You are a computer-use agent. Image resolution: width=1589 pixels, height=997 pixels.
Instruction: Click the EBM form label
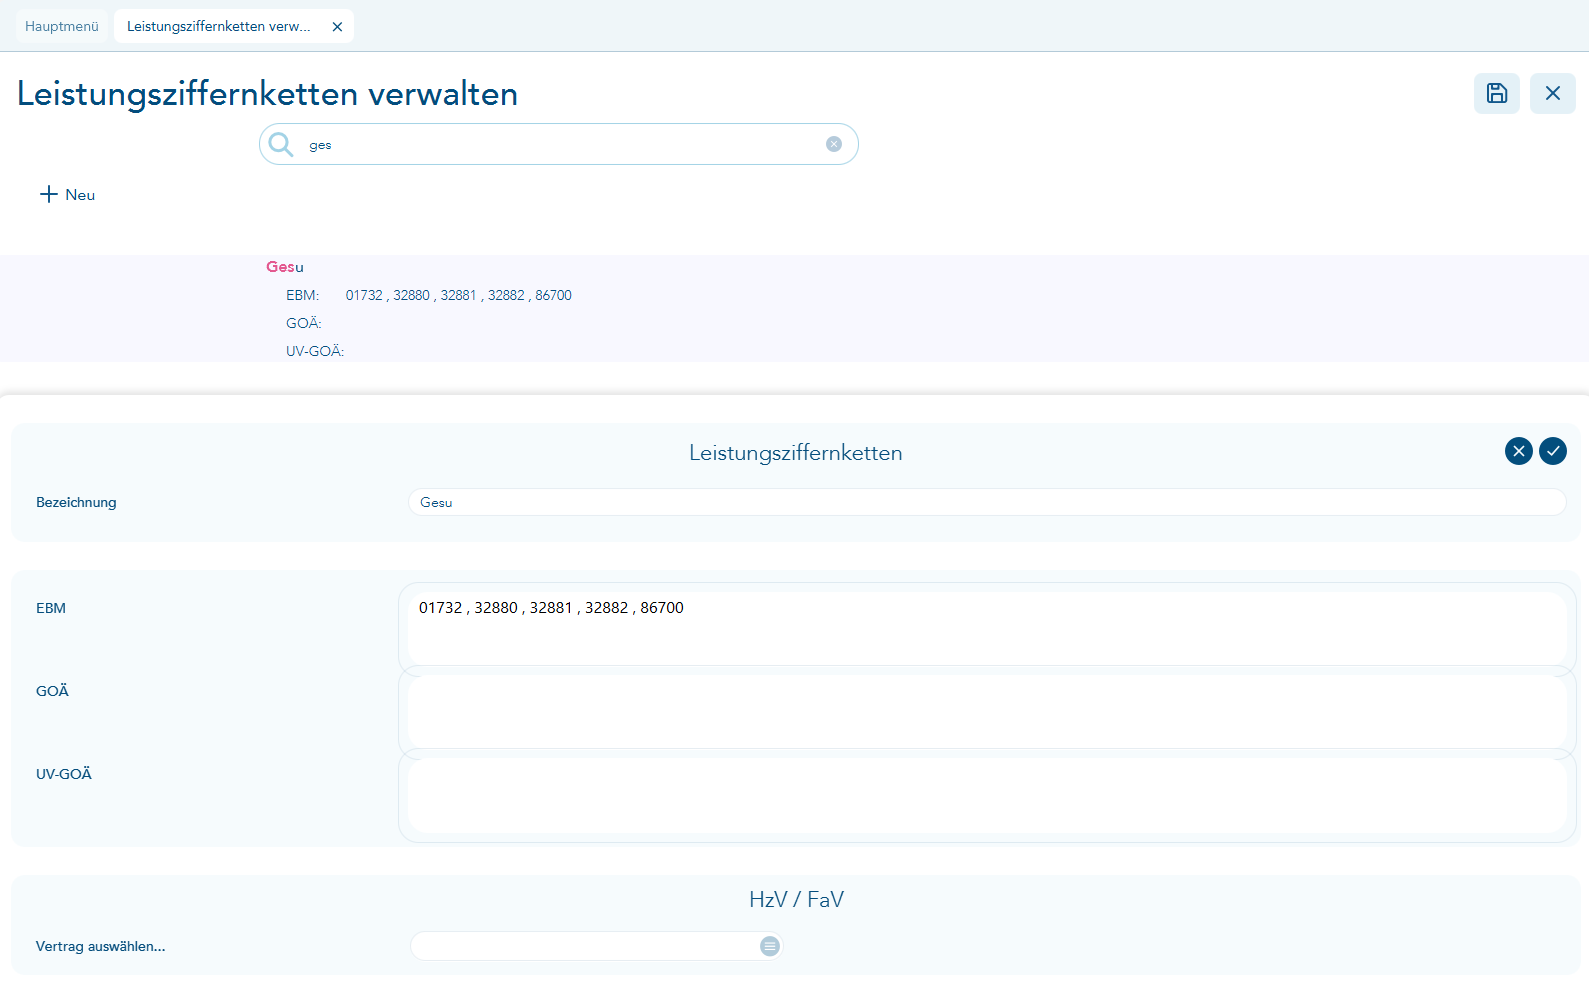point(51,608)
